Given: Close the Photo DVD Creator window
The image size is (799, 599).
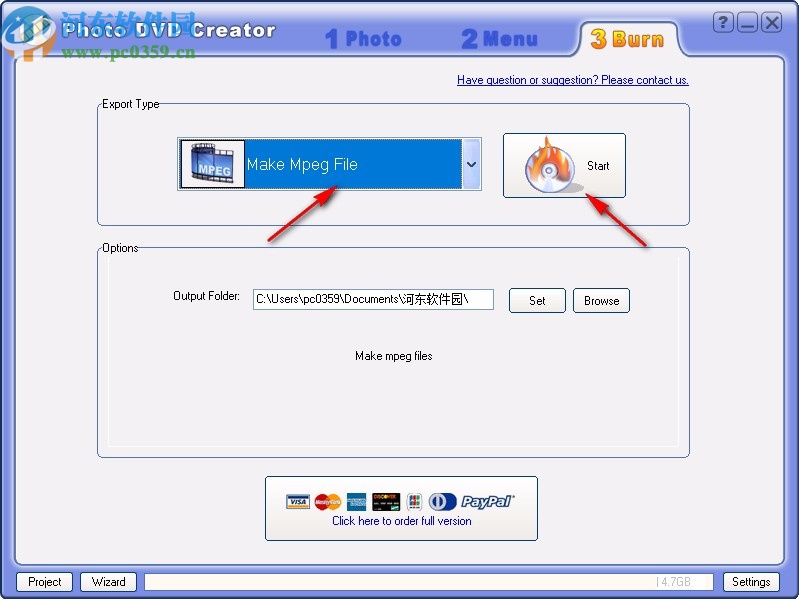Looking at the screenshot, I should (x=771, y=22).
